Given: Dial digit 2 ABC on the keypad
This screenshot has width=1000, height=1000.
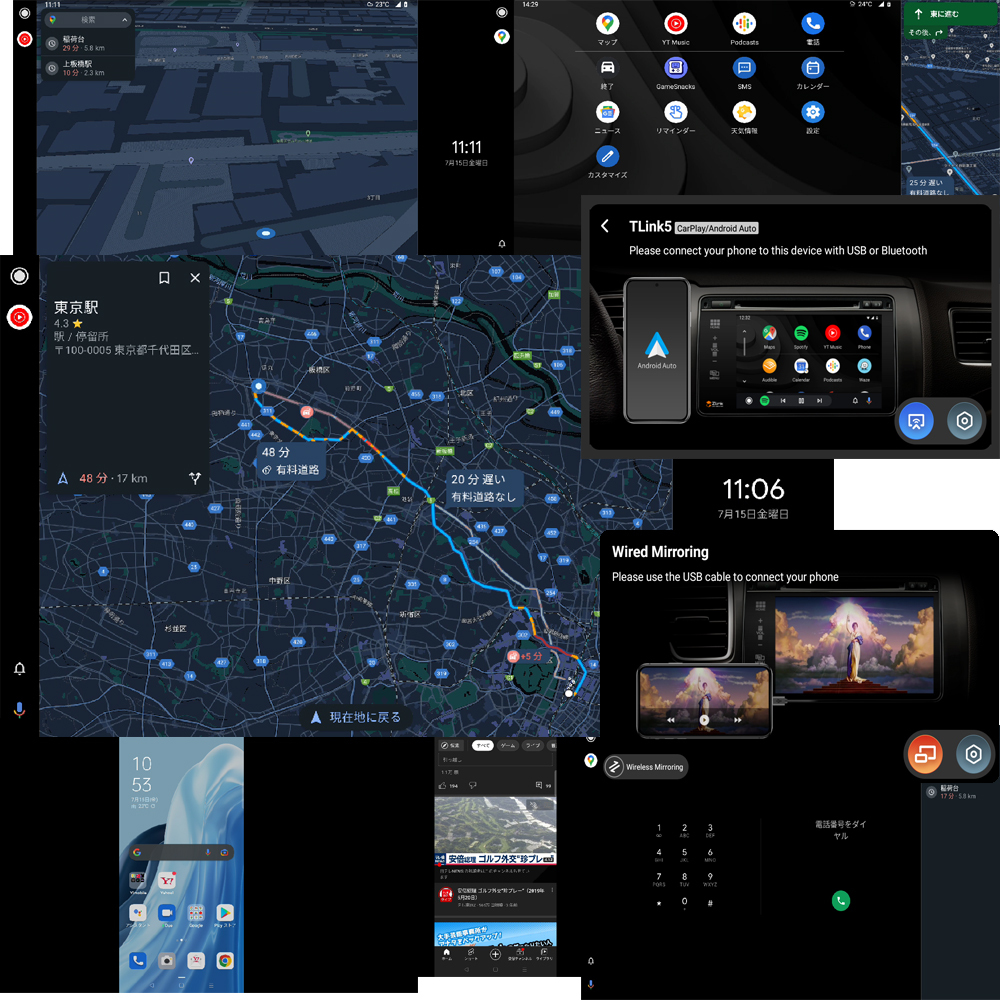Looking at the screenshot, I should 684,830.
